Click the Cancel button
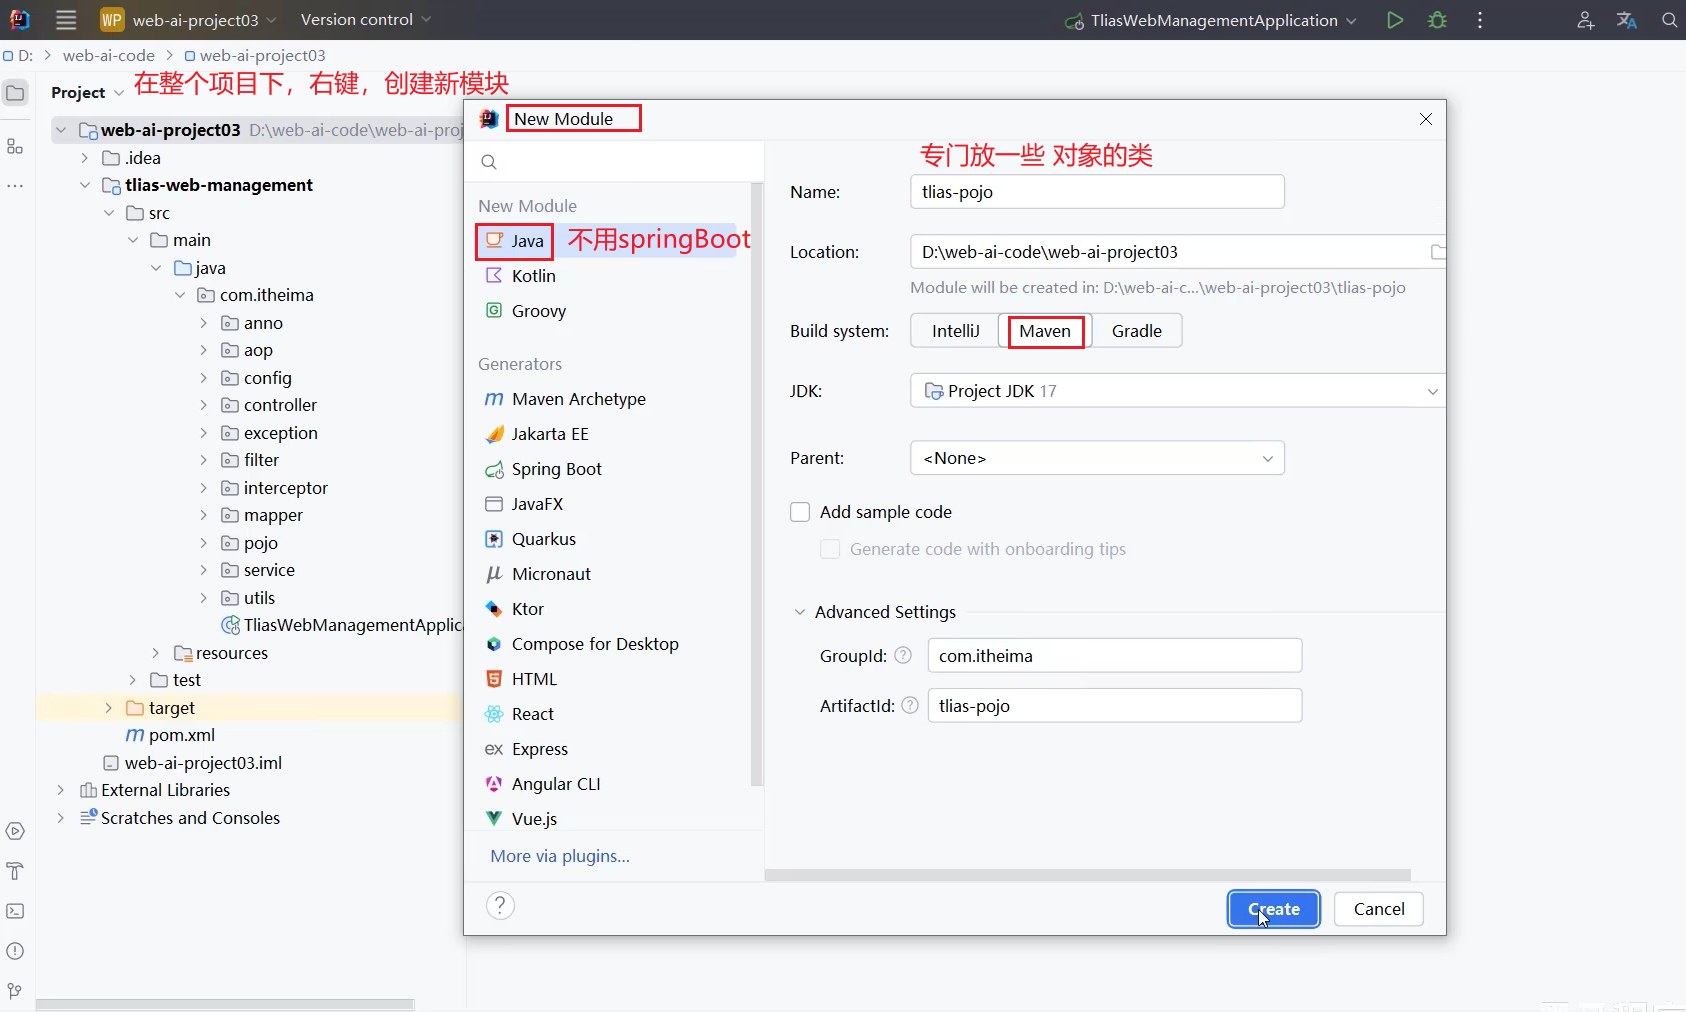The width and height of the screenshot is (1686, 1012). point(1379,909)
